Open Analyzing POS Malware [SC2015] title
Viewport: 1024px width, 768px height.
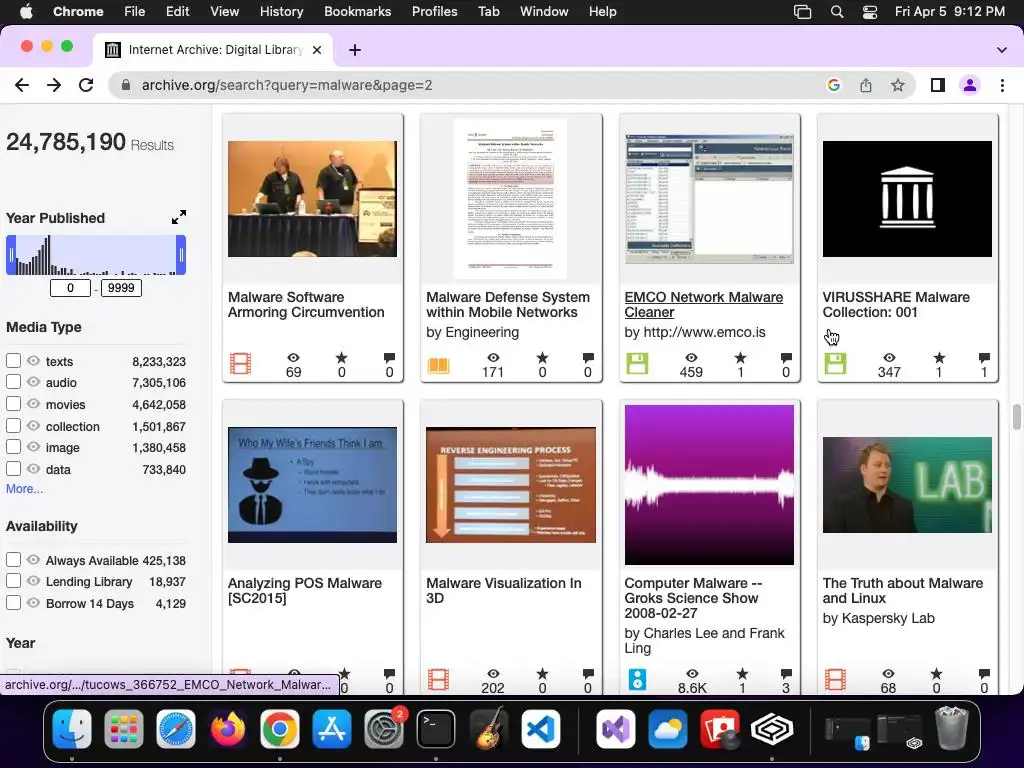coord(304,590)
